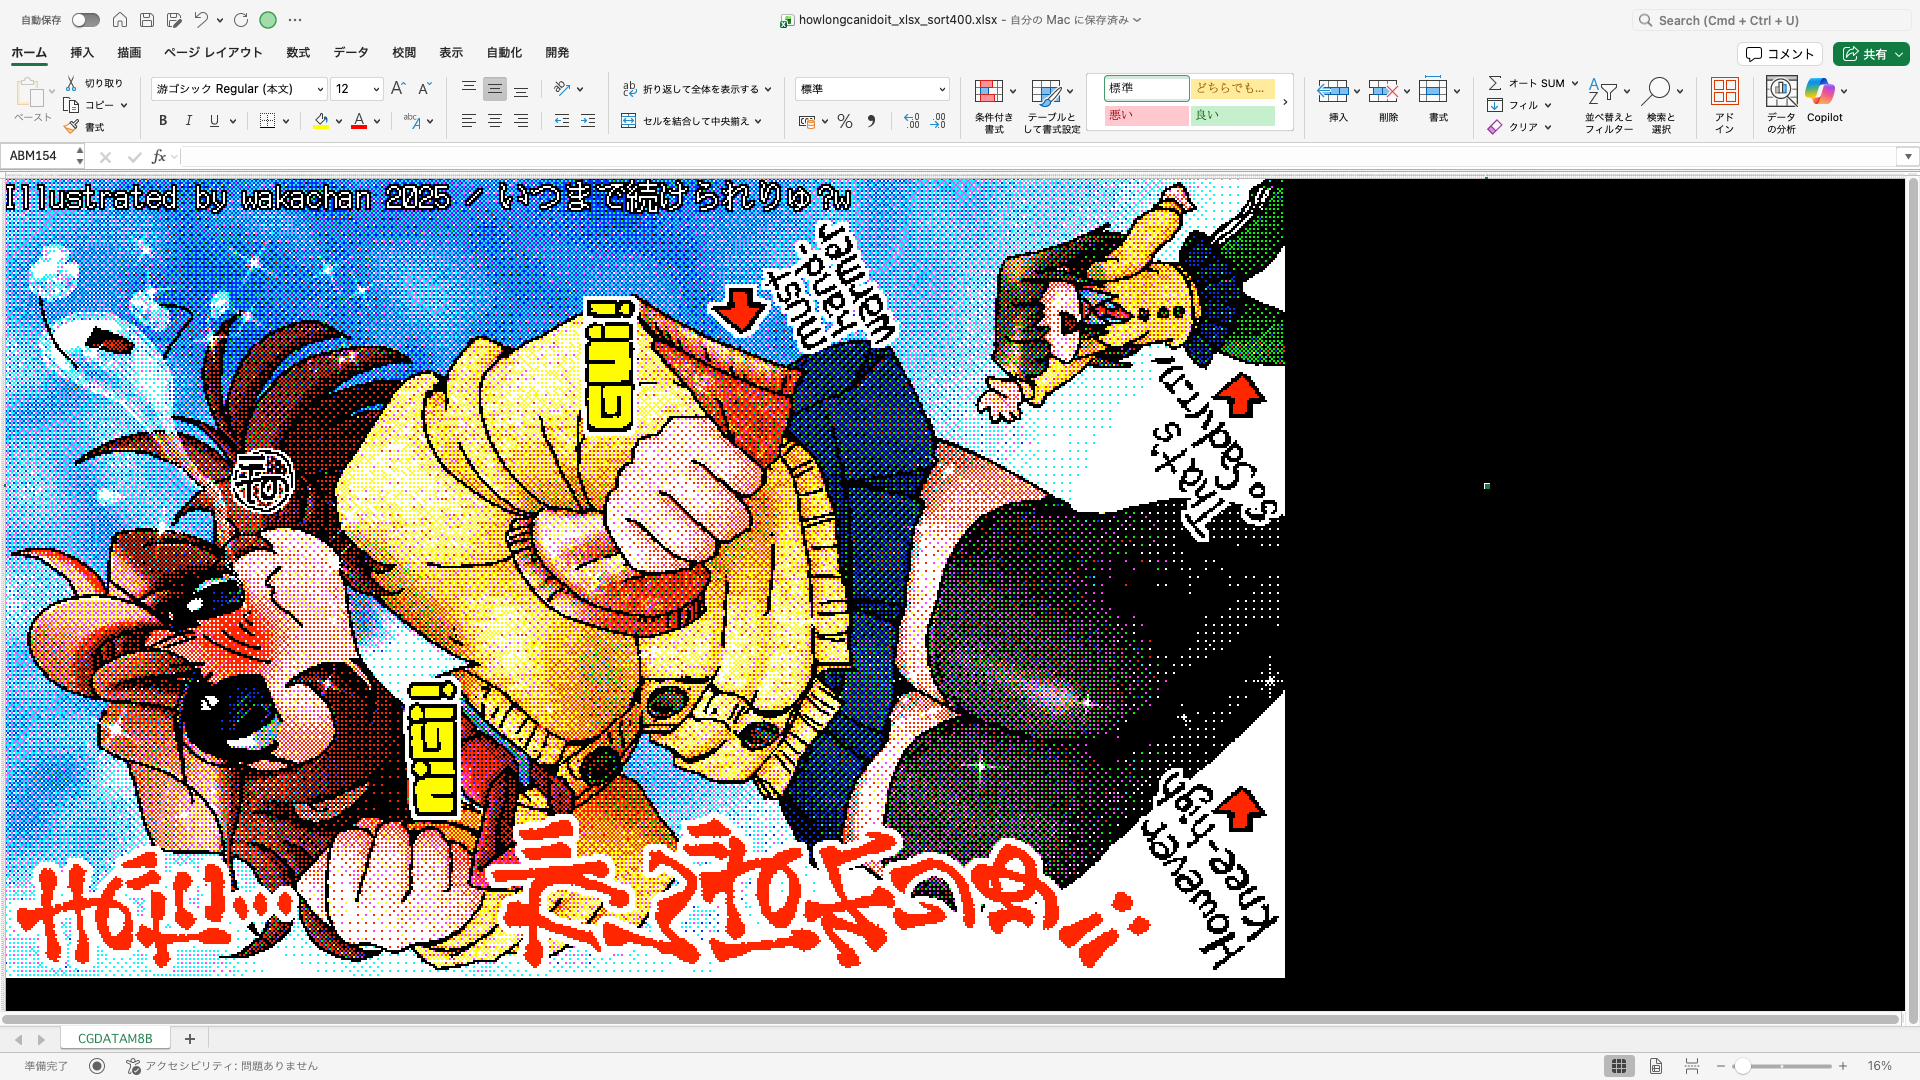Expand the number format dropdown showing 標準

pos(940,88)
